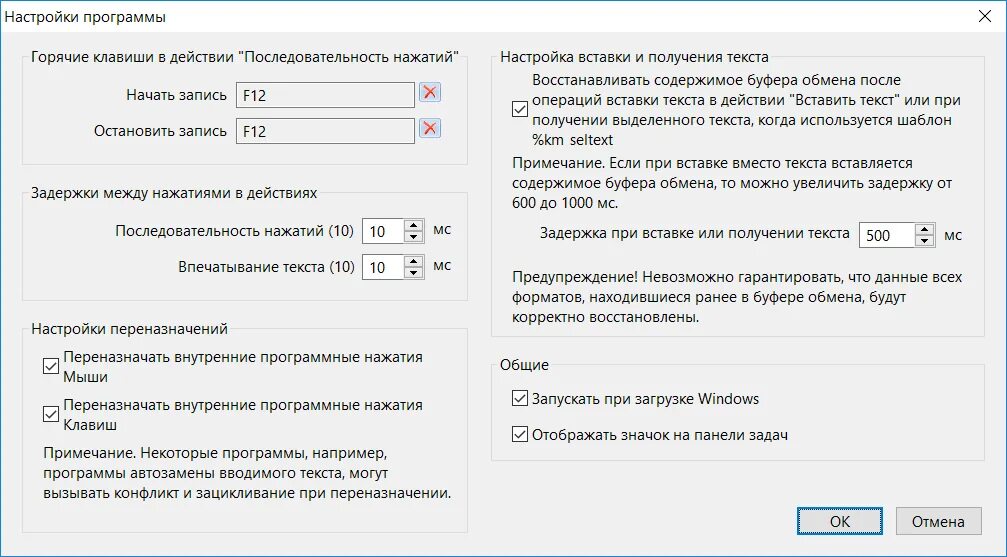Focus the text typing delay value field

[383, 267]
